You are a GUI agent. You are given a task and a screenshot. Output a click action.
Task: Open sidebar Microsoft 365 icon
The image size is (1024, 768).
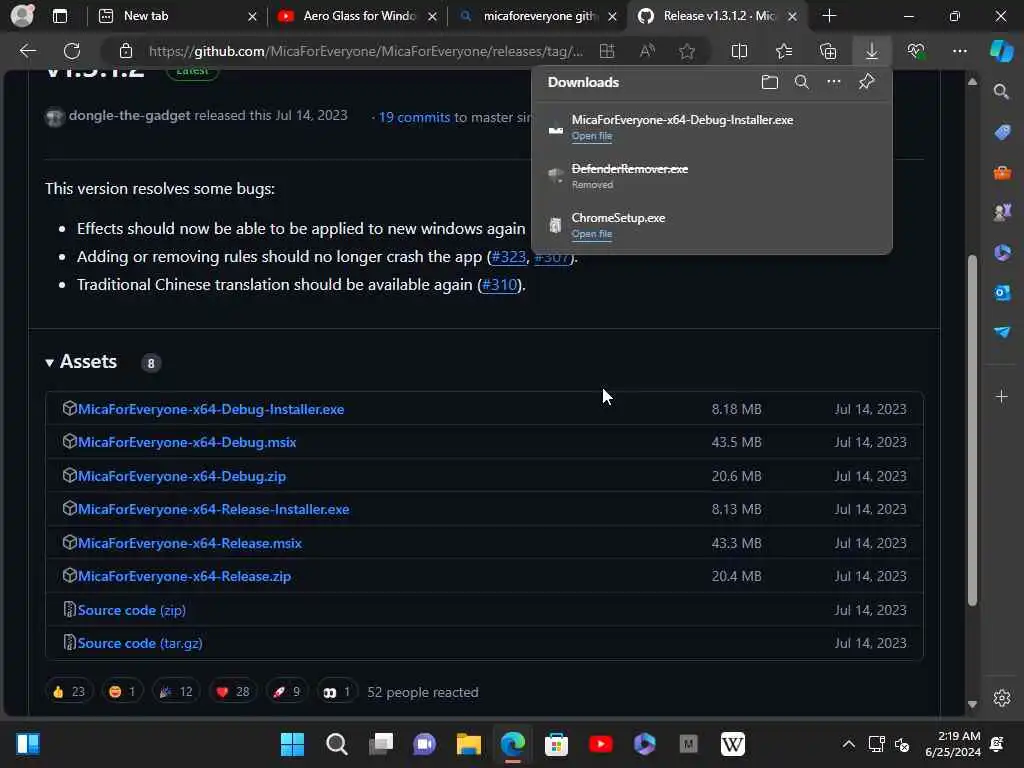click(1002, 252)
